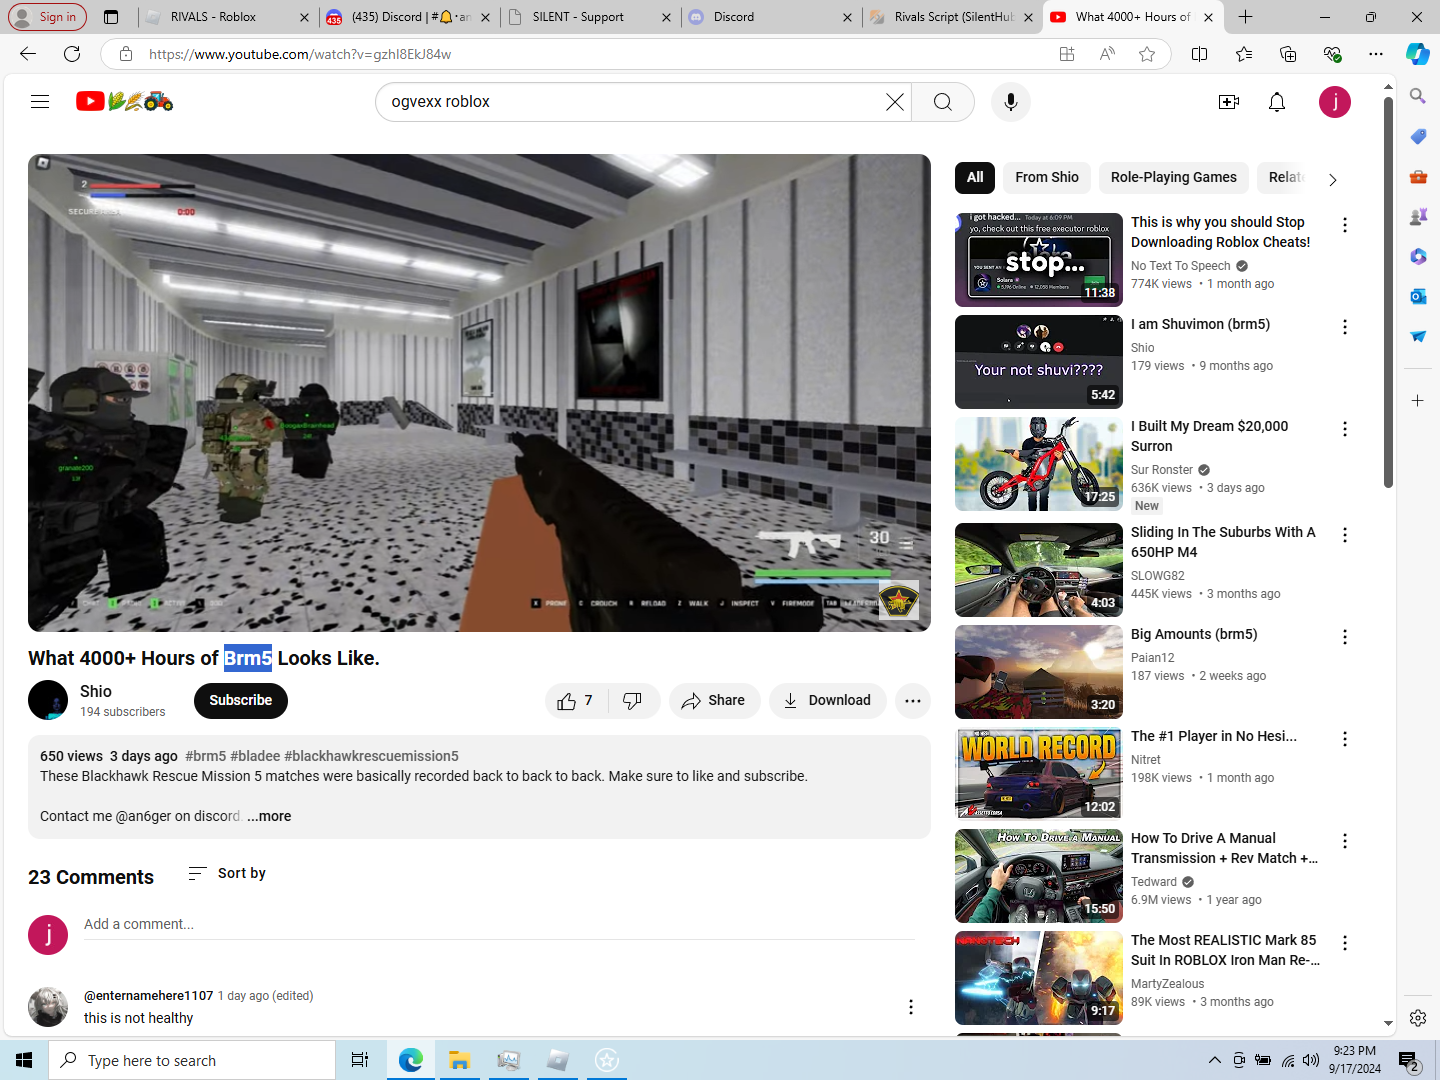Open the YouTube guide hamburger menu
Image resolution: width=1440 pixels, height=1080 pixels.
[40, 101]
